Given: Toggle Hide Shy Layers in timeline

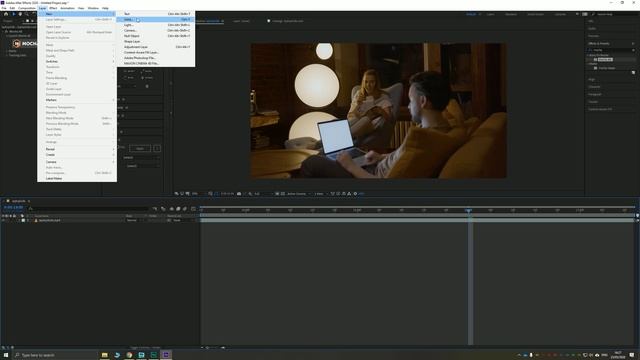Looking at the screenshot, I should (x=171, y=209).
